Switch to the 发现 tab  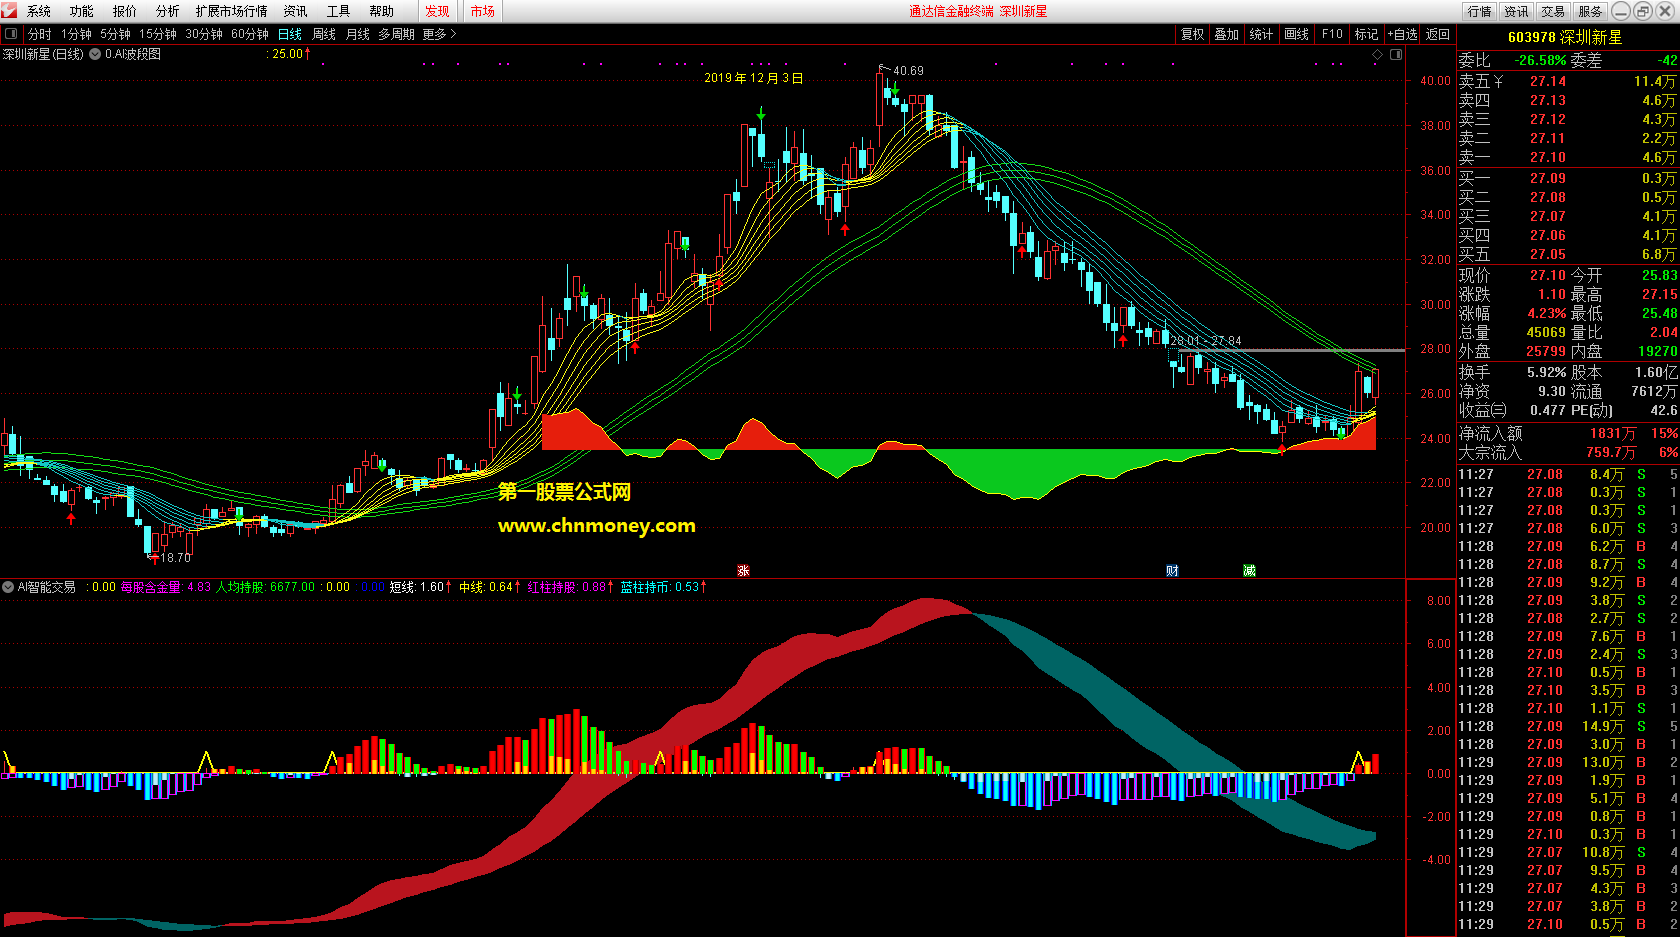tap(437, 11)
